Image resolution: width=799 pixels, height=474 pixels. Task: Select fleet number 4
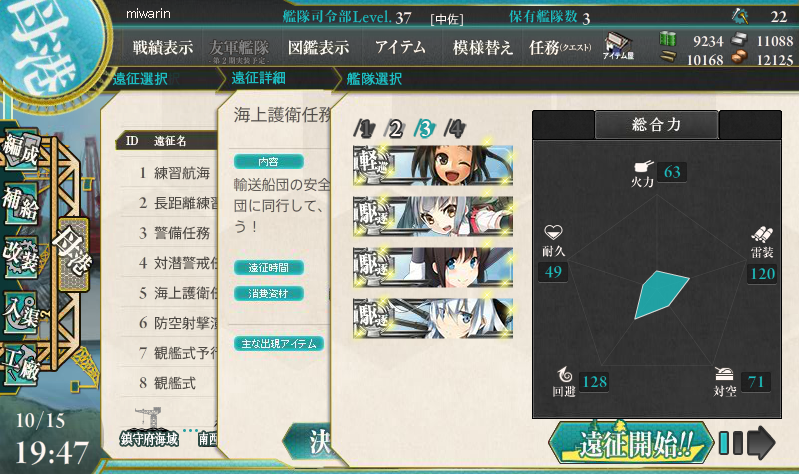(455, 129)
